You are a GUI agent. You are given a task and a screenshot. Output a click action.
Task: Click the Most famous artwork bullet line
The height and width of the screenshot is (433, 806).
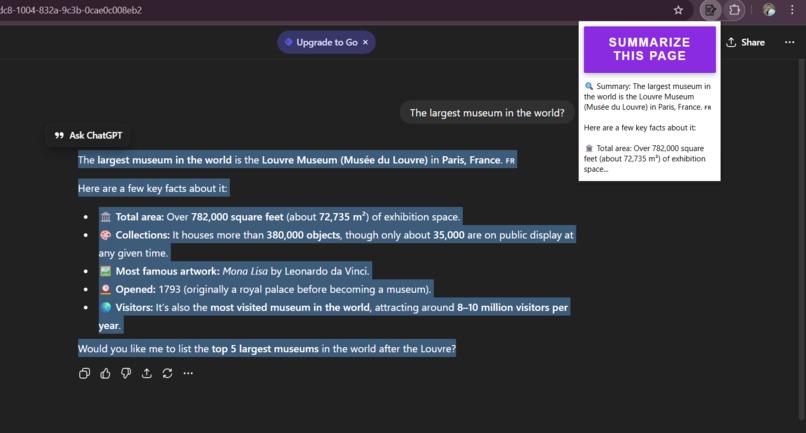(234, 271)
